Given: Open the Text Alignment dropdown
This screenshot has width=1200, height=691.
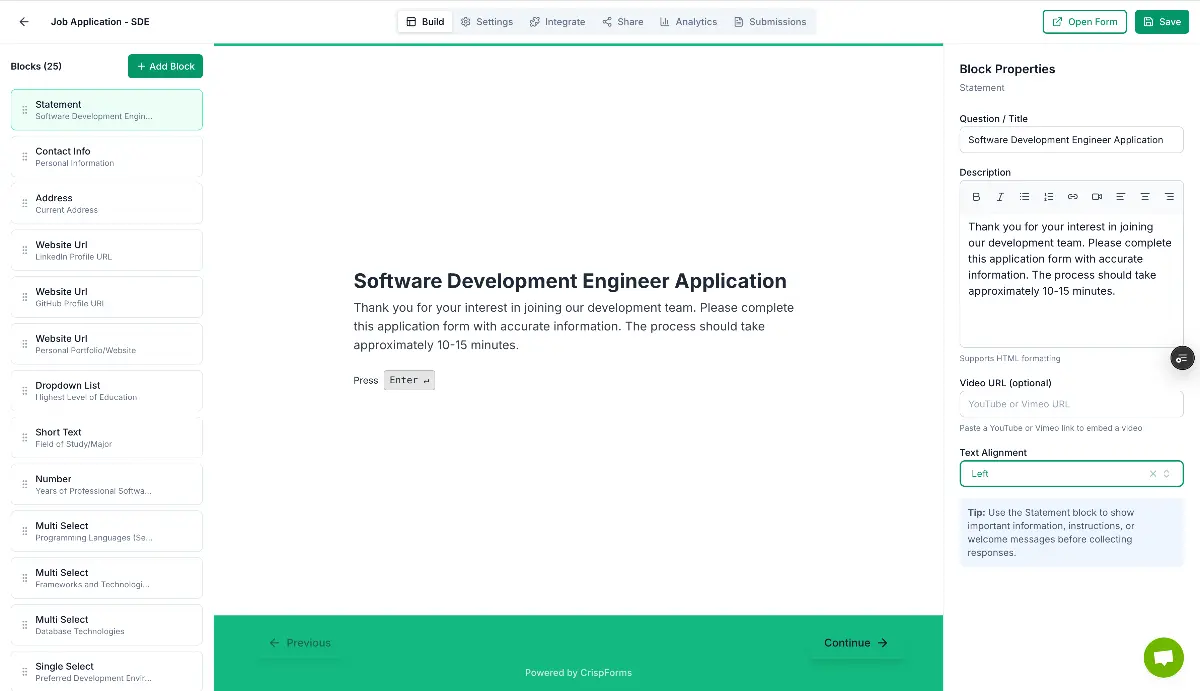Looking at the screenshot, I should tap(1166, 473).
